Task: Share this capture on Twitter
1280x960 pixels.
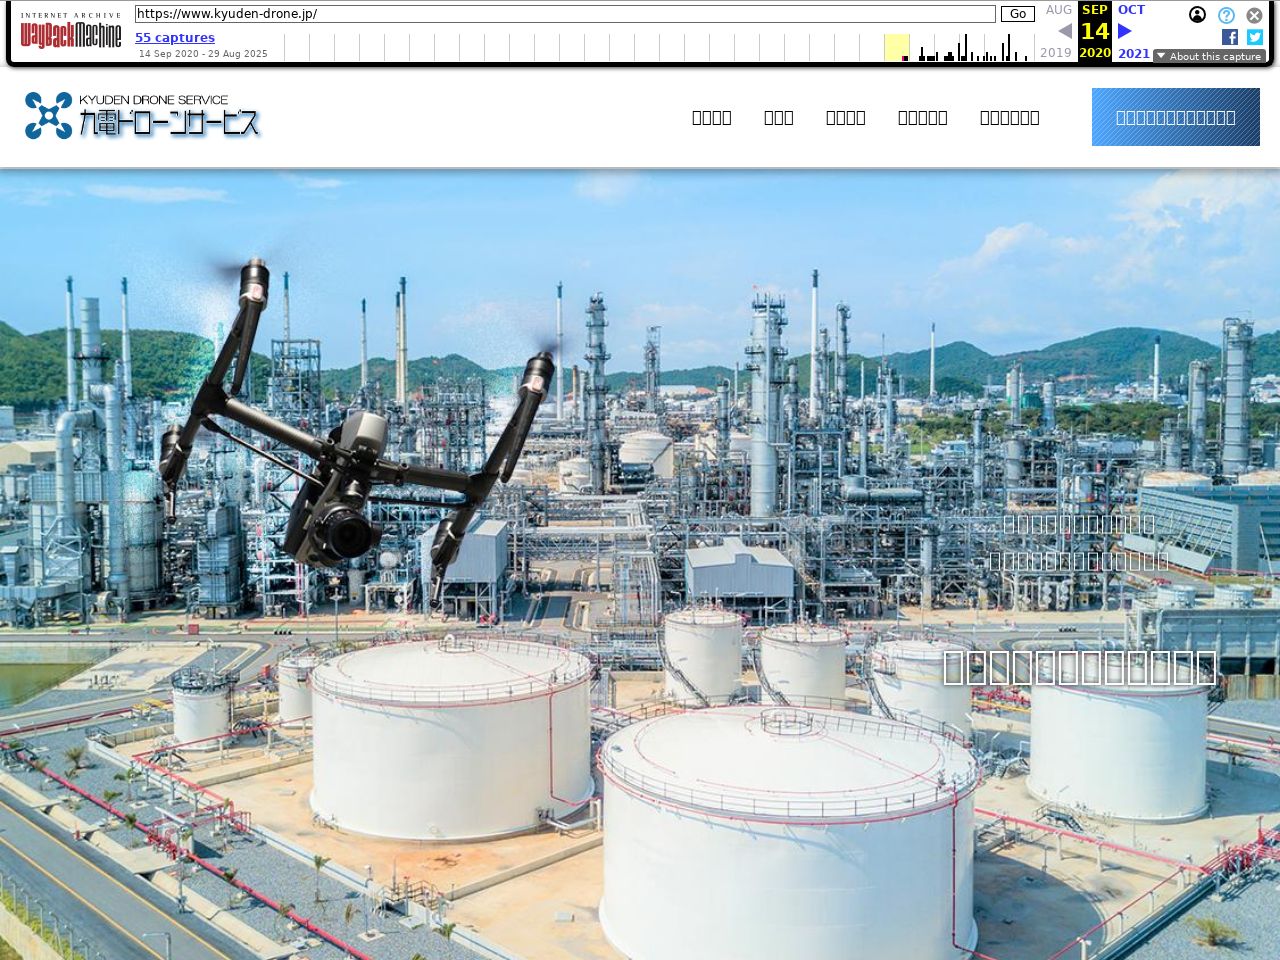Action: [1254, 37]
